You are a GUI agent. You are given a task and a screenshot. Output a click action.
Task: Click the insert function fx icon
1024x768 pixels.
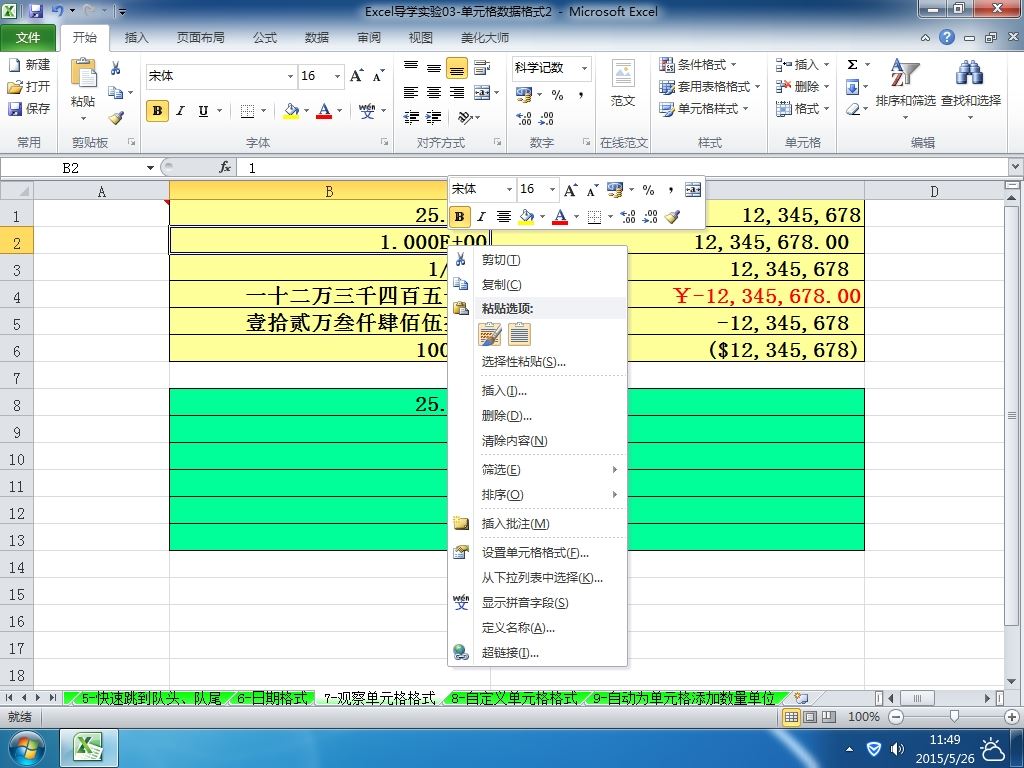pyautogui.click(x=225, y=168)
